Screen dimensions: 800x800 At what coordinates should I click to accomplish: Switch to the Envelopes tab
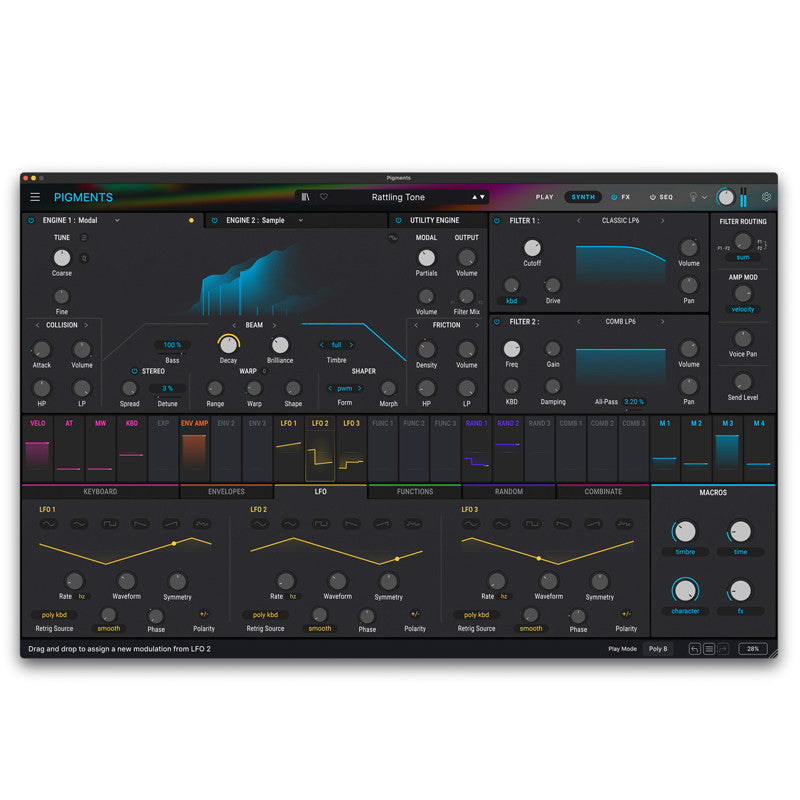[x=226, y=491]
